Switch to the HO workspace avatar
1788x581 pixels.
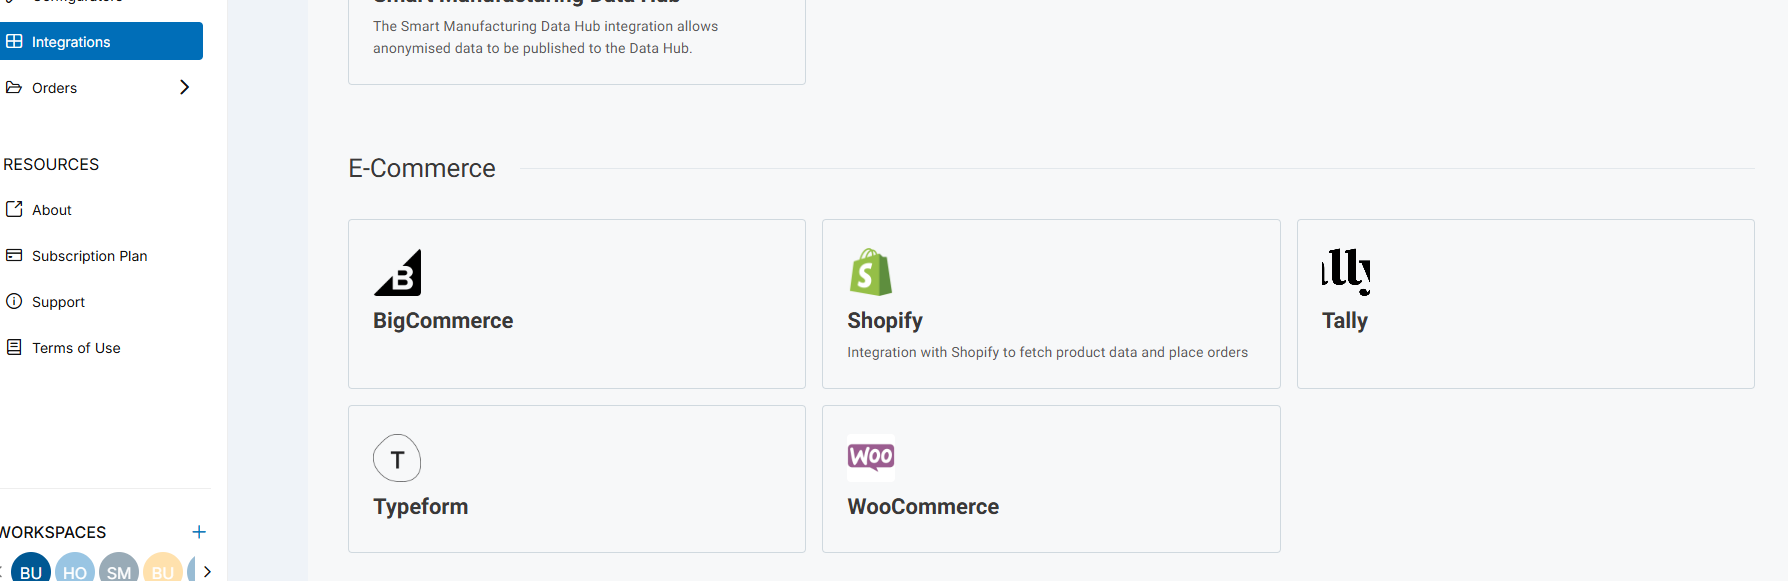click(75, 570)
